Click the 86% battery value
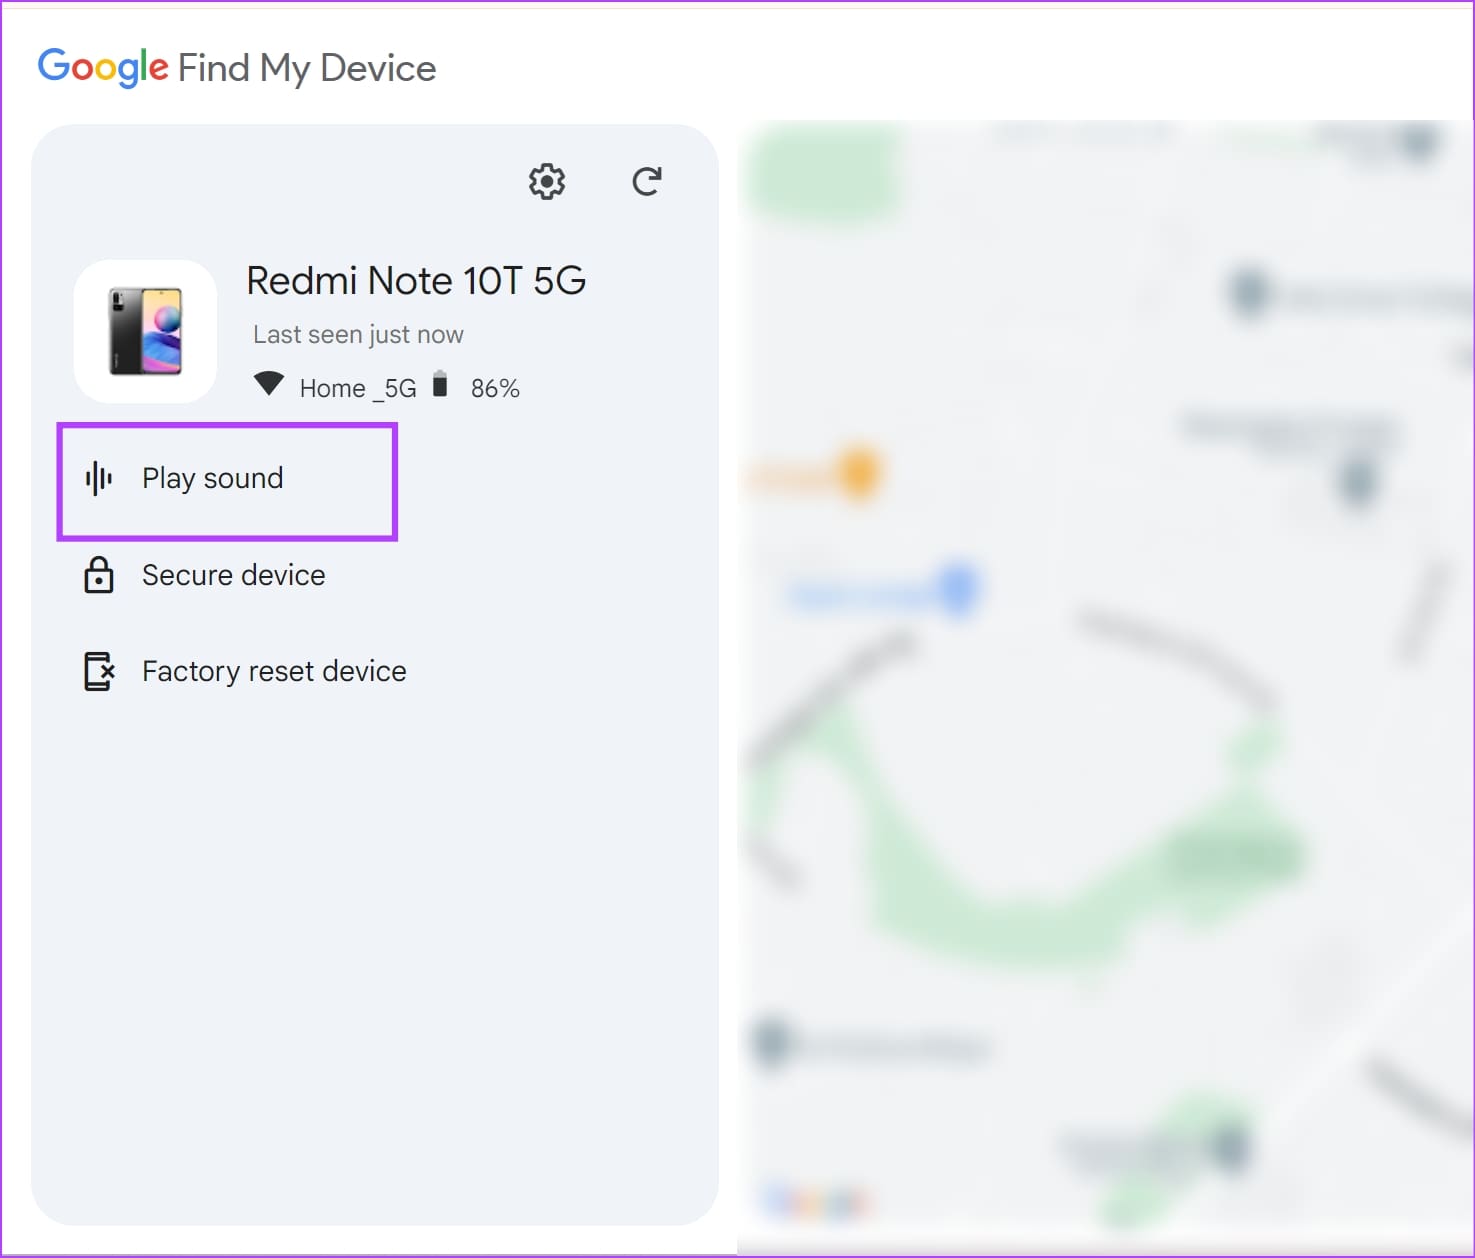This screenshot has width=1475, height=1258. click(495, 388)
